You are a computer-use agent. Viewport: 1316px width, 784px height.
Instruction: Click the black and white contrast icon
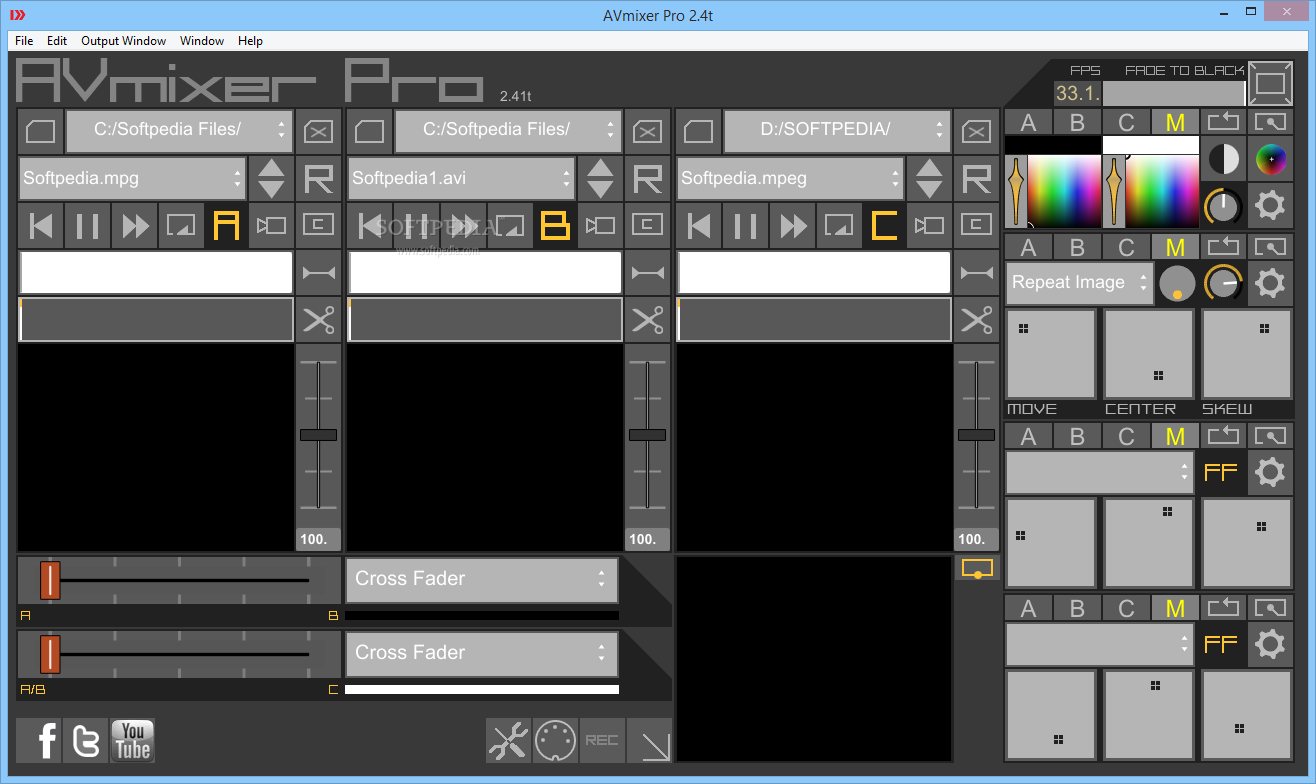[x=1222, y=158]
